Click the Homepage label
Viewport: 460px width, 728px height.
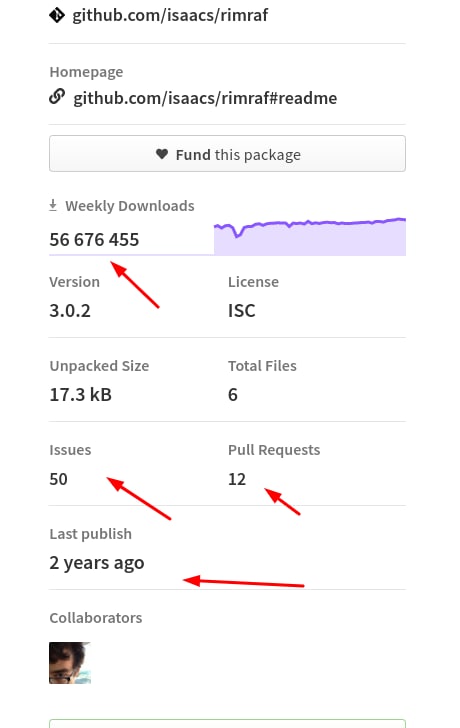(86, 72)
